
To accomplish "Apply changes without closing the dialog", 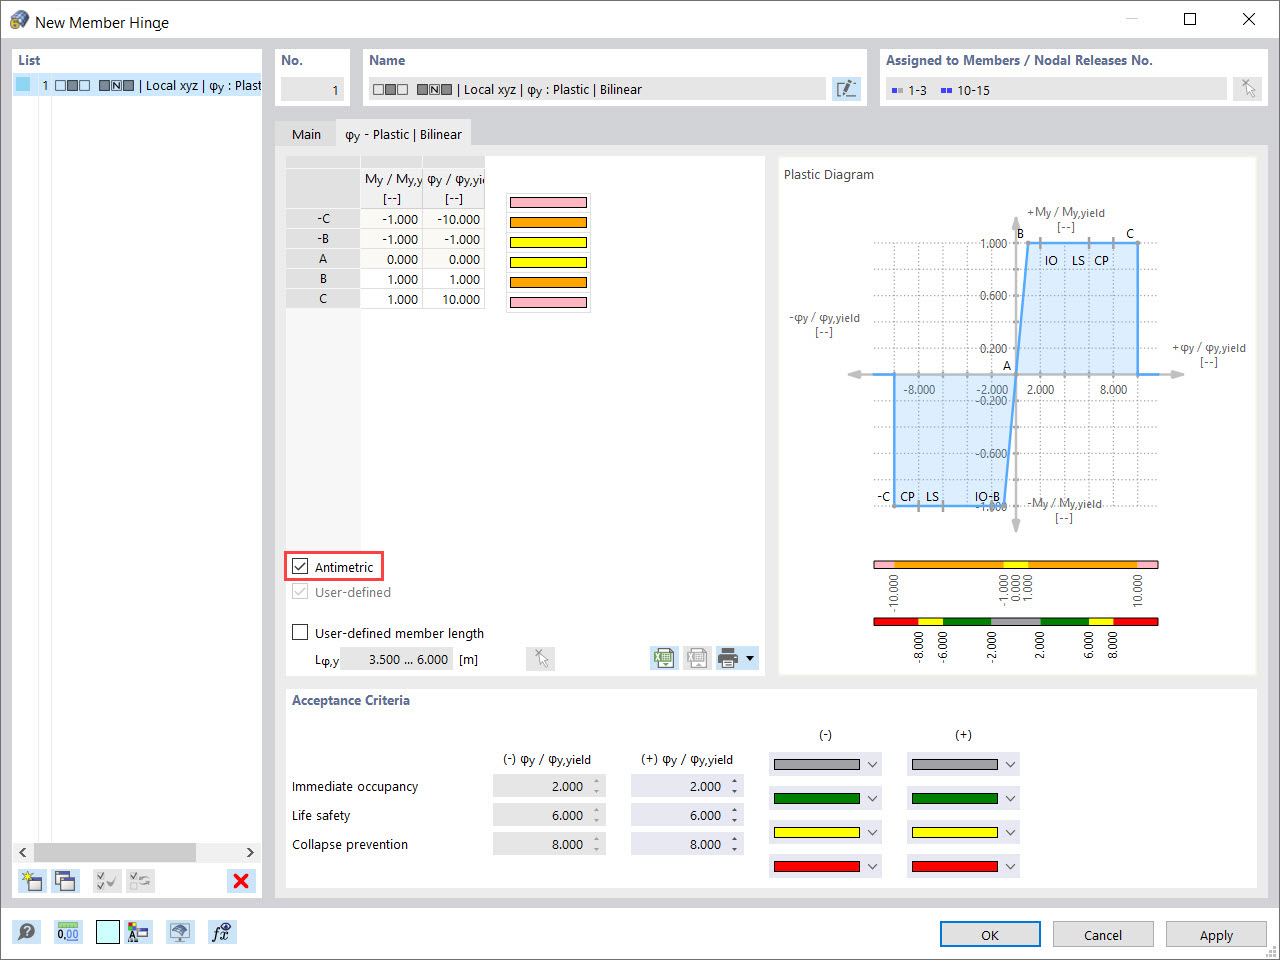I will [x=1216, y=934].
